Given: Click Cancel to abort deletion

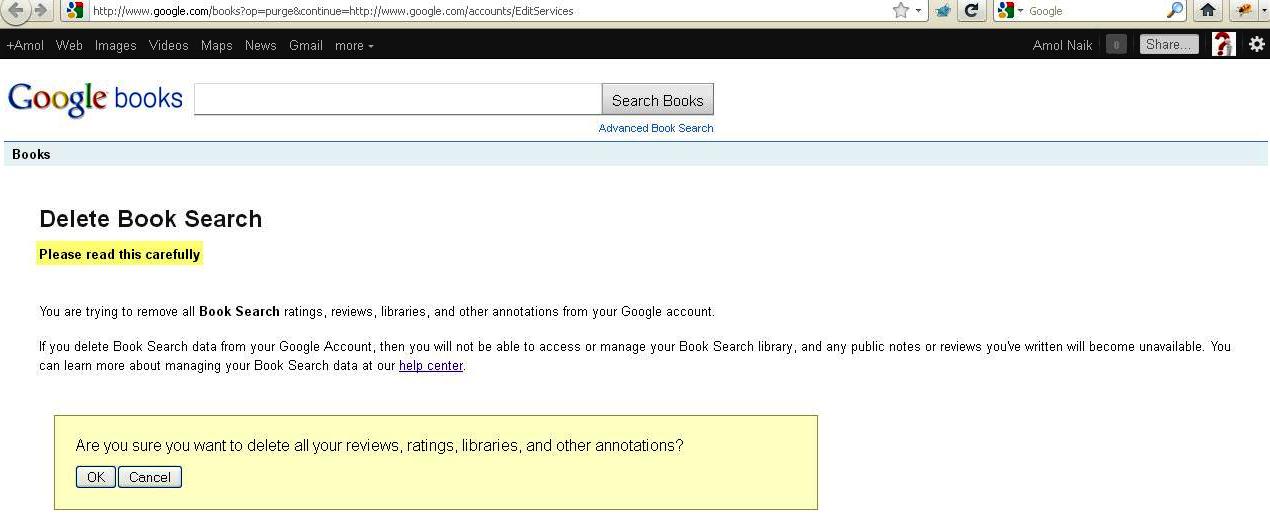Looking at the screenshot, I should click(x=150, y=477).
